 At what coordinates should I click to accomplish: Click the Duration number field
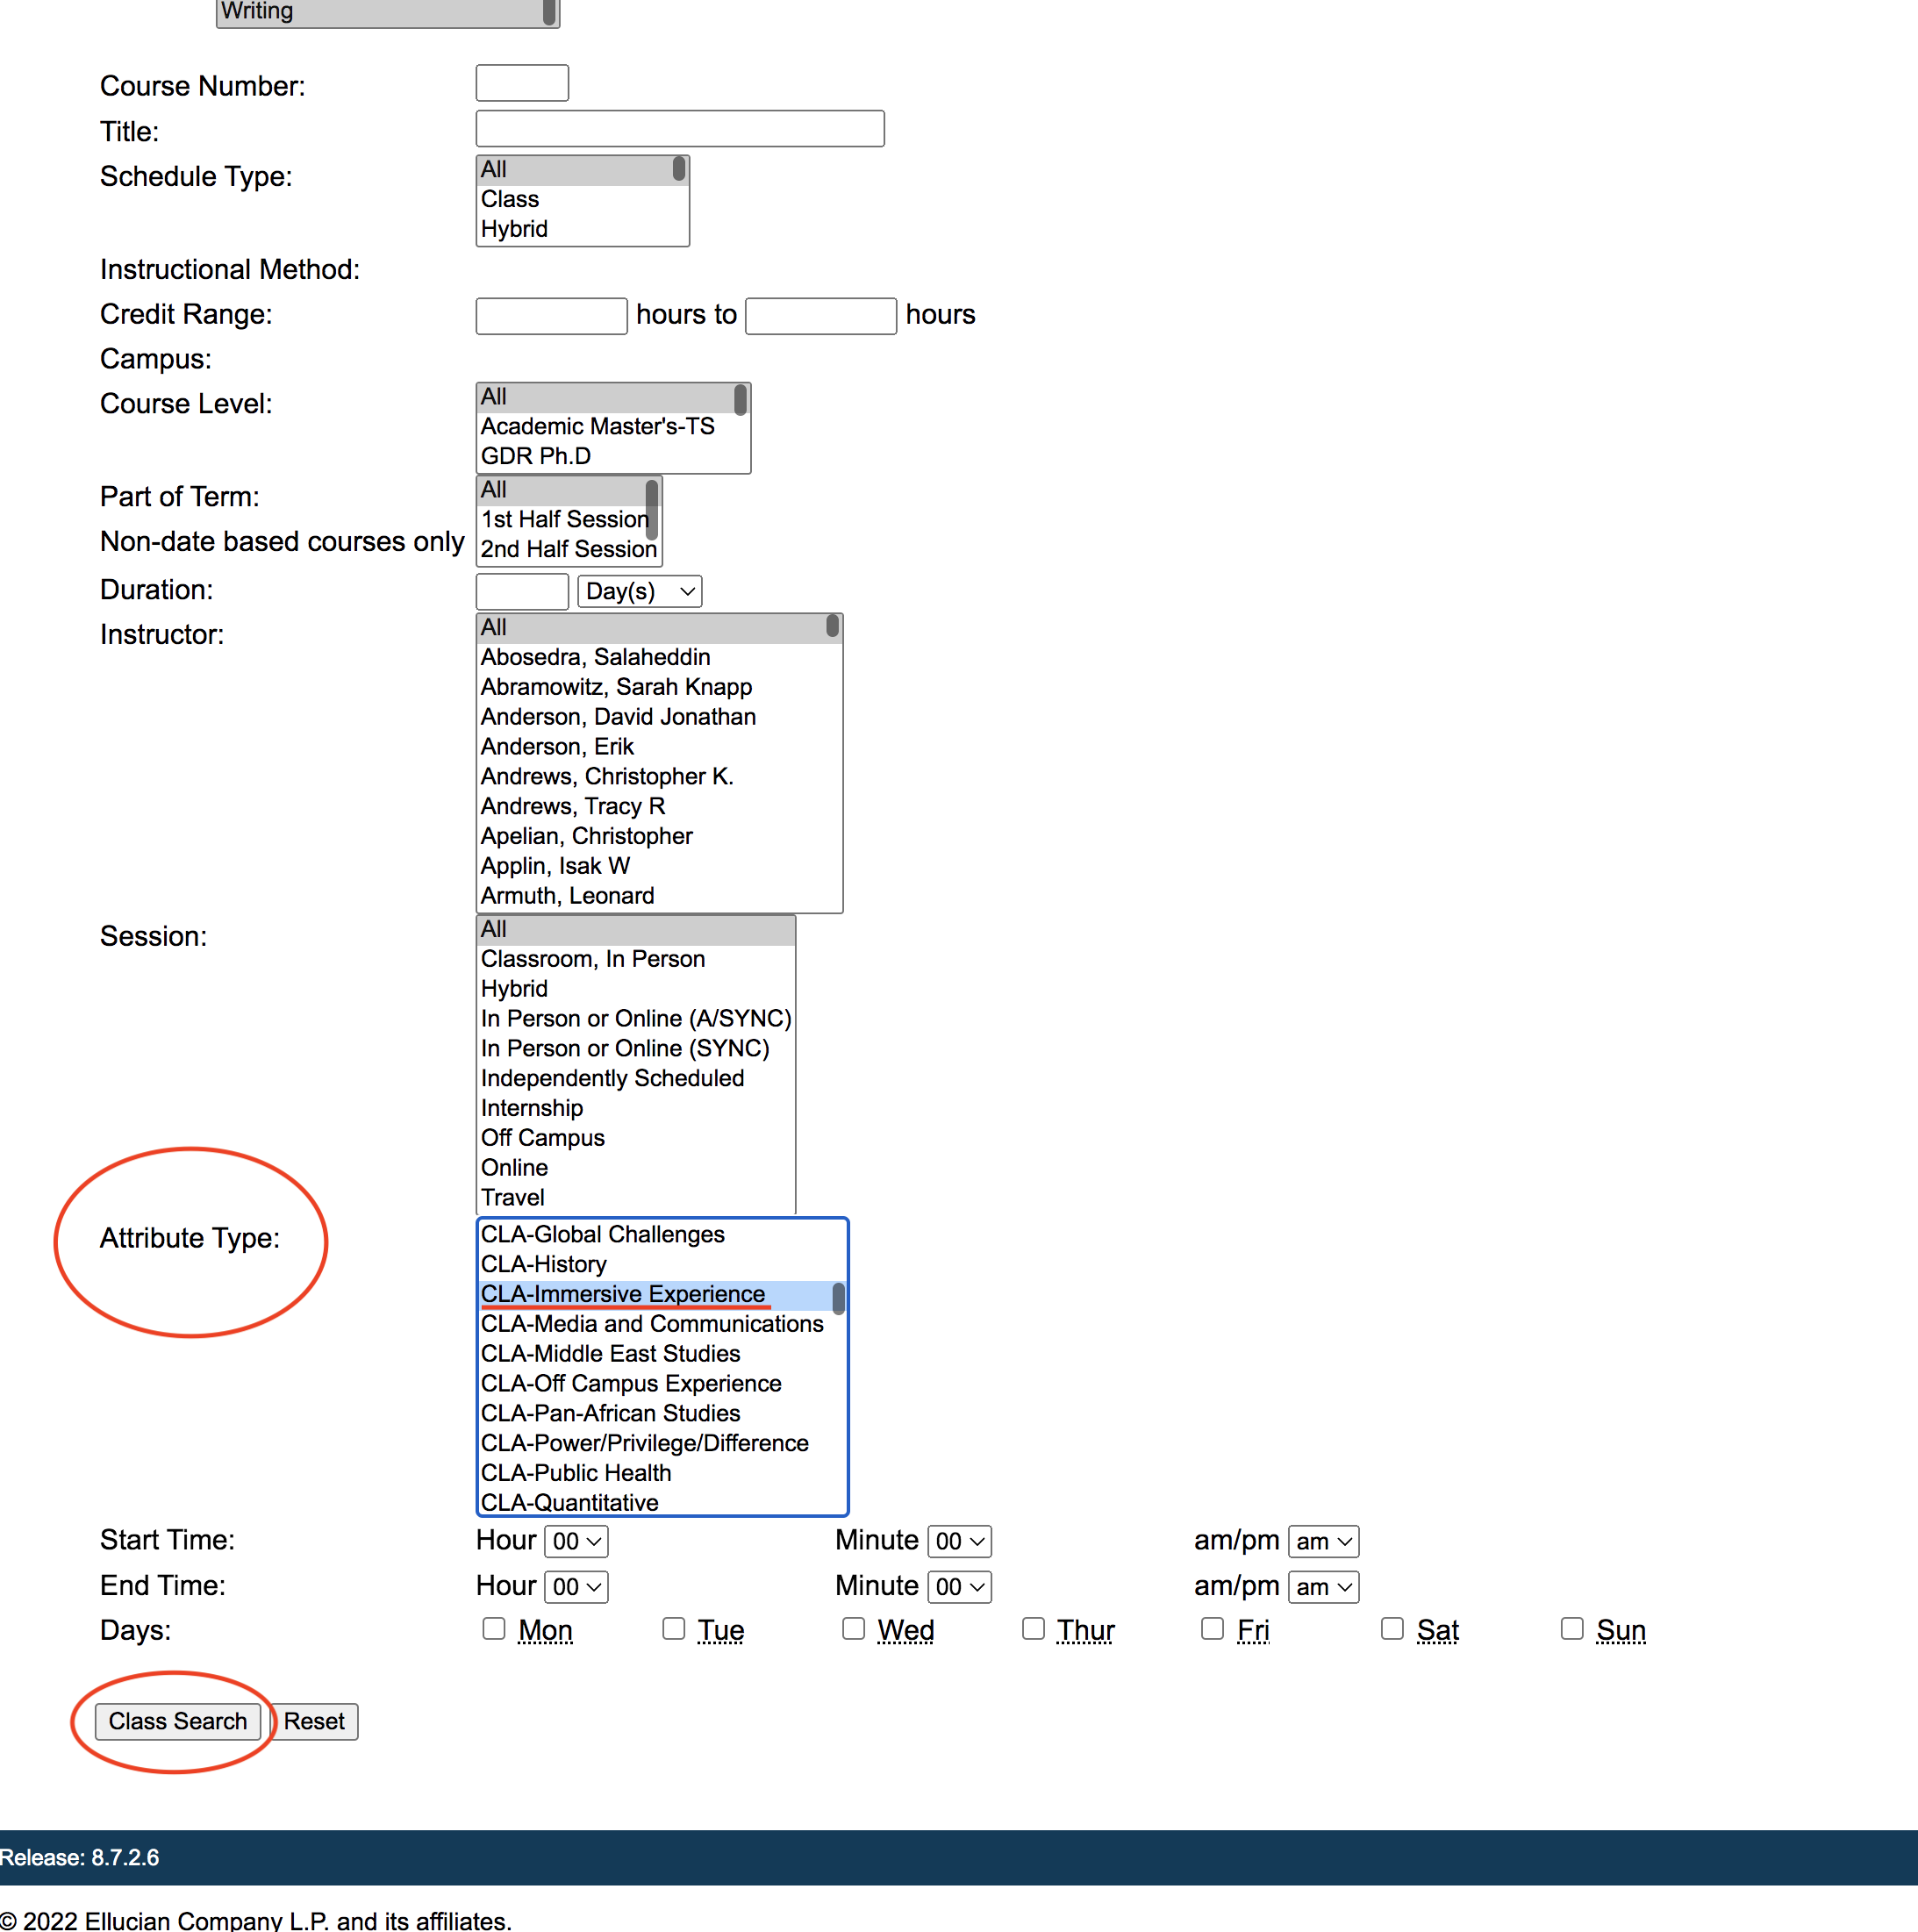(522, 591)
